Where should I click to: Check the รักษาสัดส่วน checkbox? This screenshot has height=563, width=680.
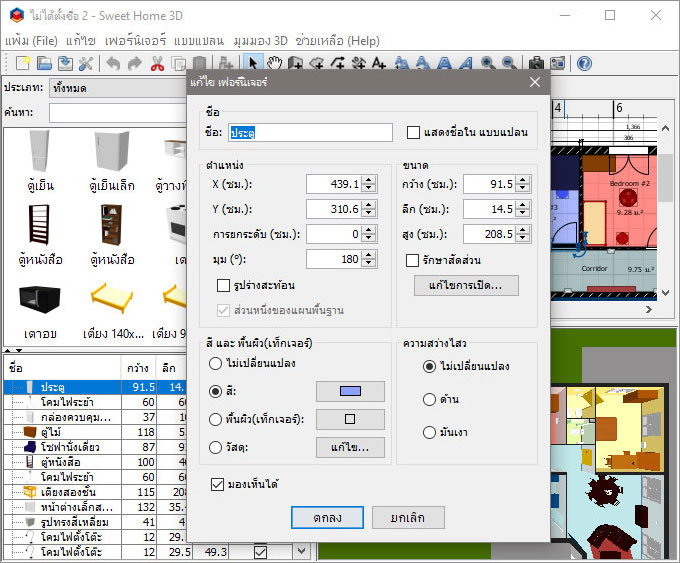tap(412, 260)
